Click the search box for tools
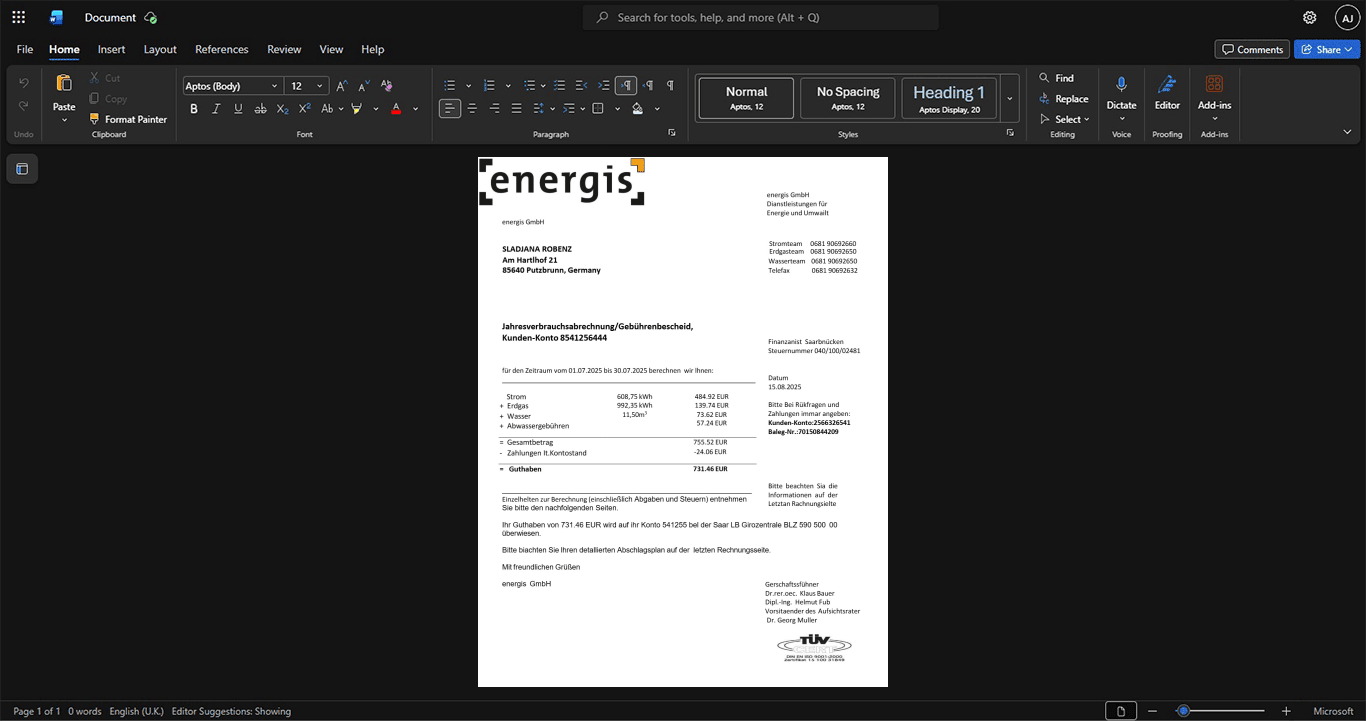The width and height of the screenshot is (1366, 721). point(760,17)
